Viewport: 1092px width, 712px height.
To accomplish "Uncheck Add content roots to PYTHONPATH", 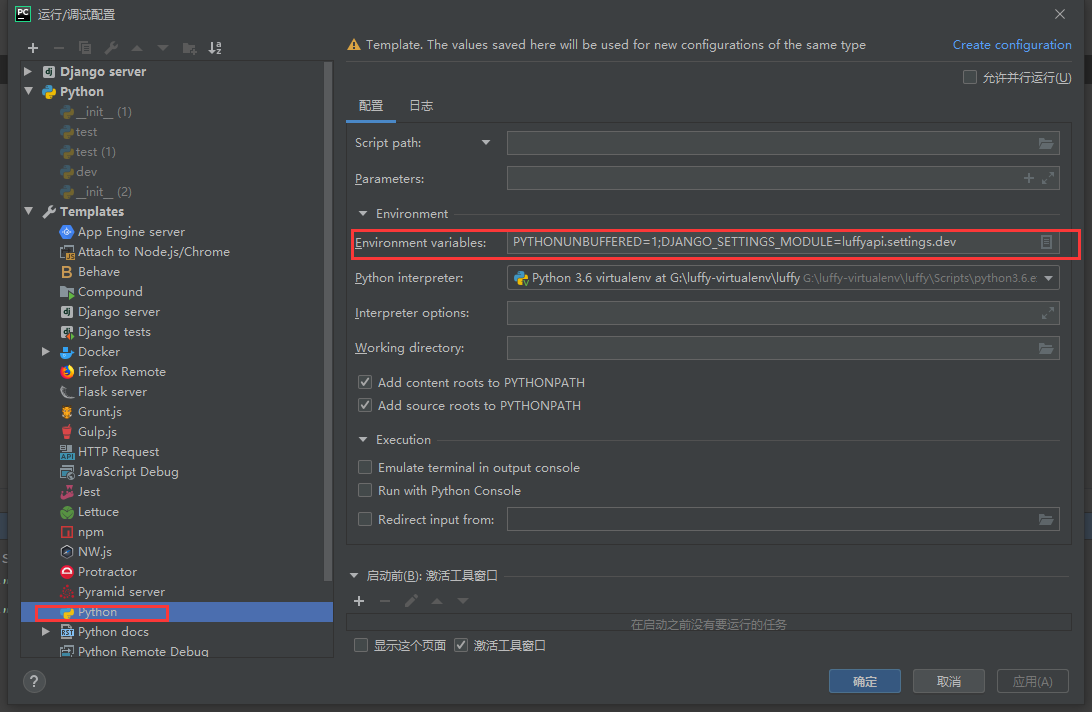I will tap(365, 382).
